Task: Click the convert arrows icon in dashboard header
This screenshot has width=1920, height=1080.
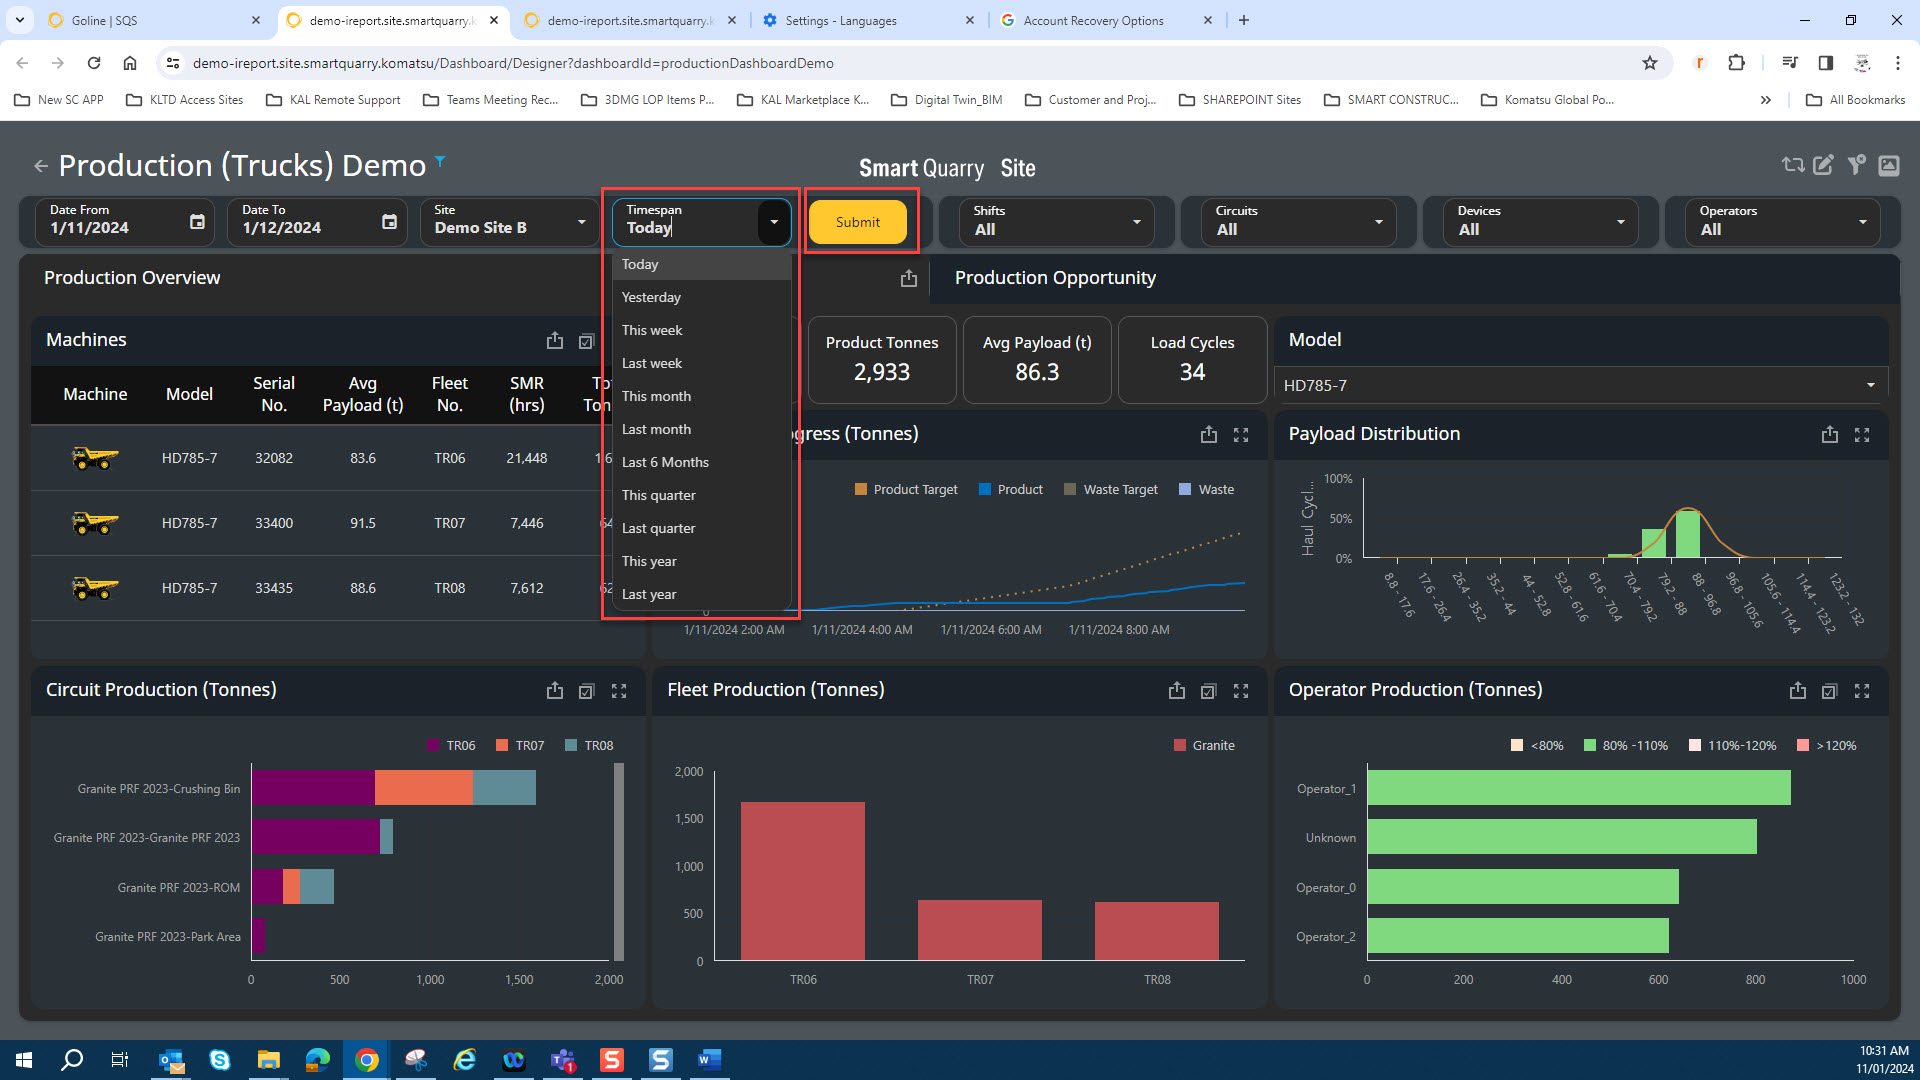Action: [x=1793, y=165]
